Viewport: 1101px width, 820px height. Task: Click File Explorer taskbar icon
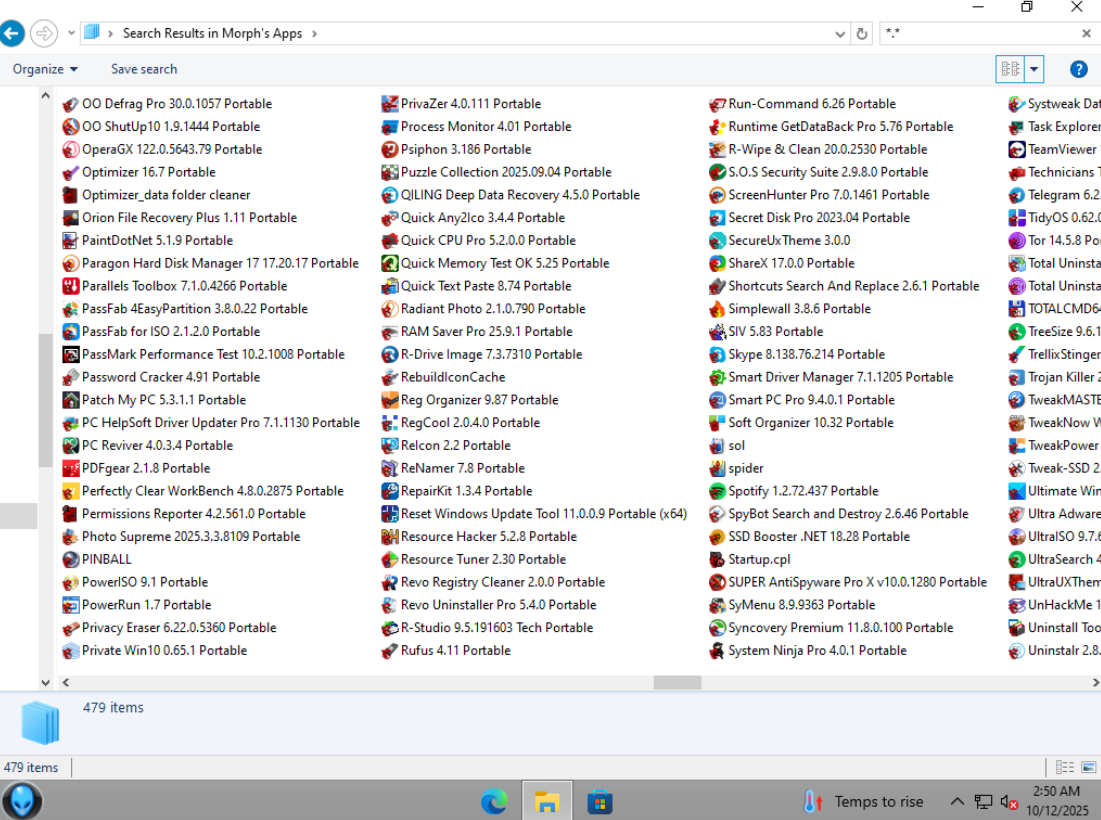(x=547, y=802)
